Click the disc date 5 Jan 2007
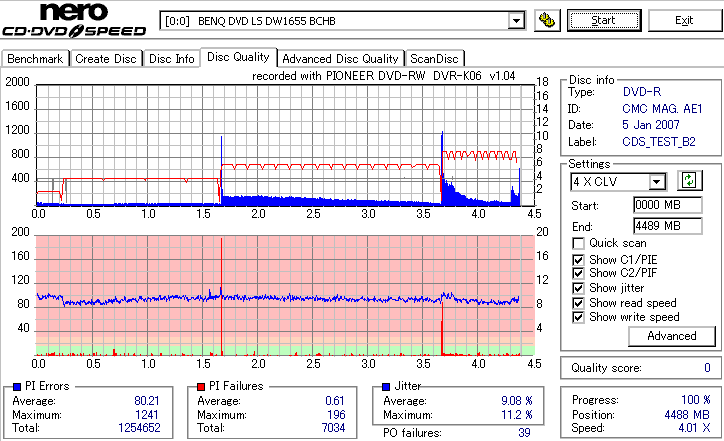Screen dimensions: 724x441 pyautogui.click(x=651, y=125)
